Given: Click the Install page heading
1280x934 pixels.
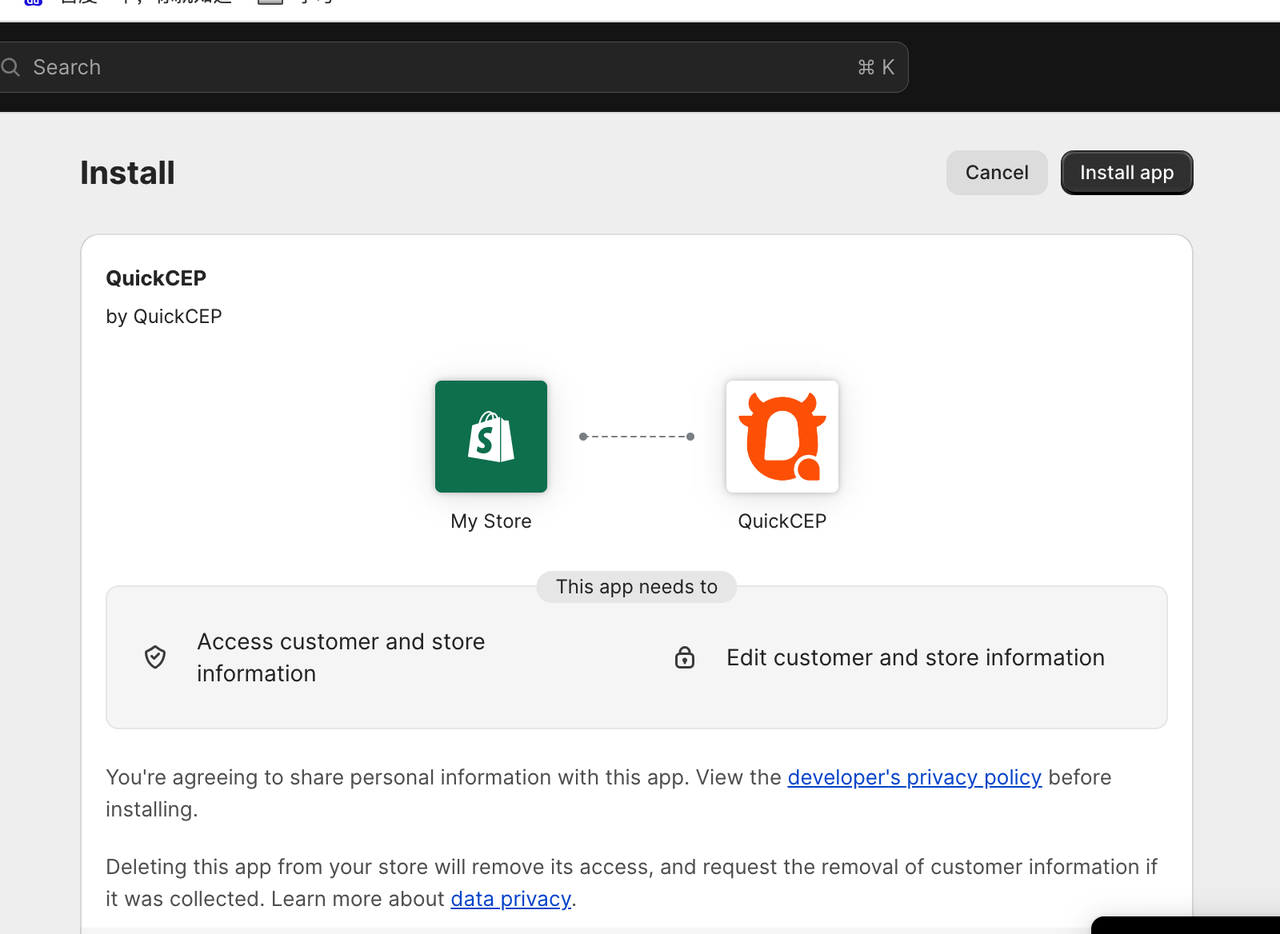Looking at the screenshot, I should [x=127, y=173].
